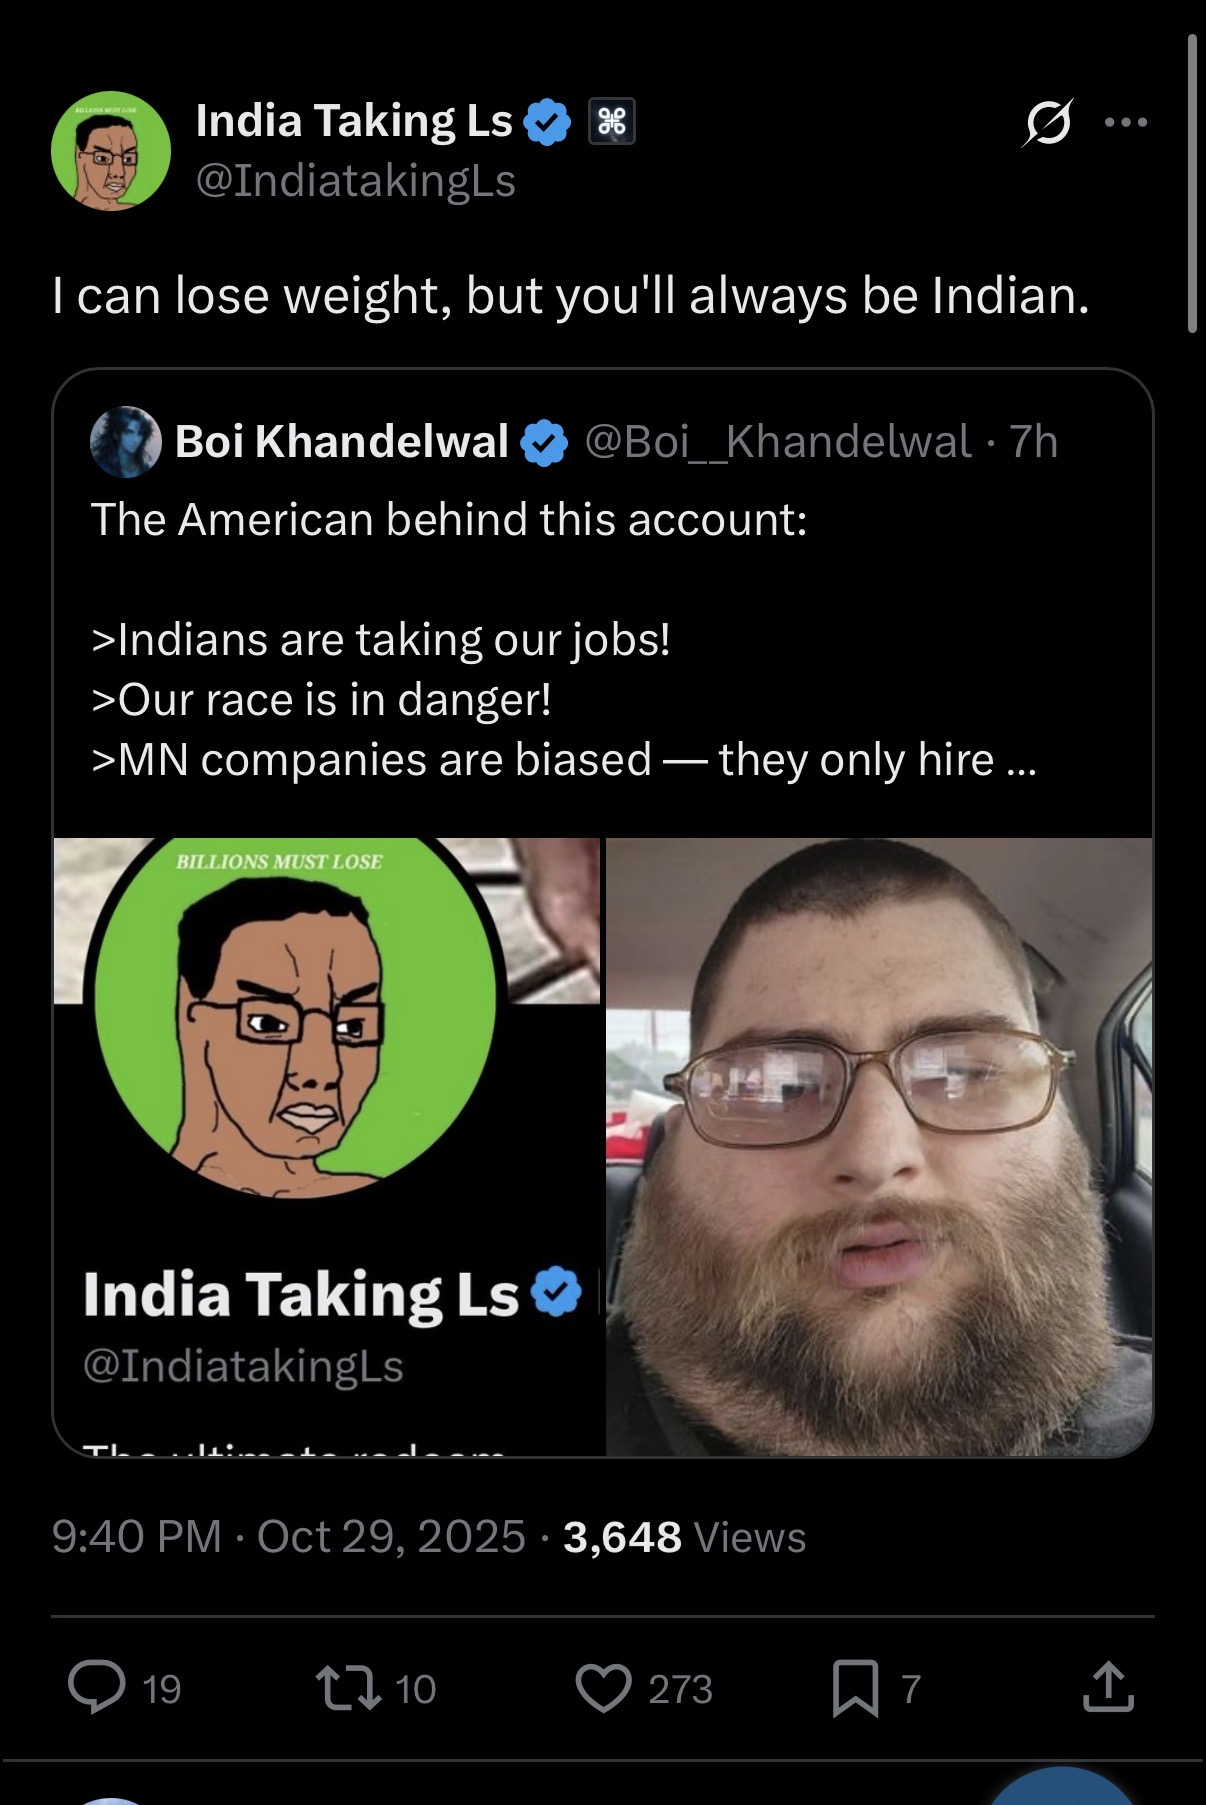Screen dimensions: 1206x1805
Task: Click the vertical scrollbar thumb
Action: [1192, 183]
